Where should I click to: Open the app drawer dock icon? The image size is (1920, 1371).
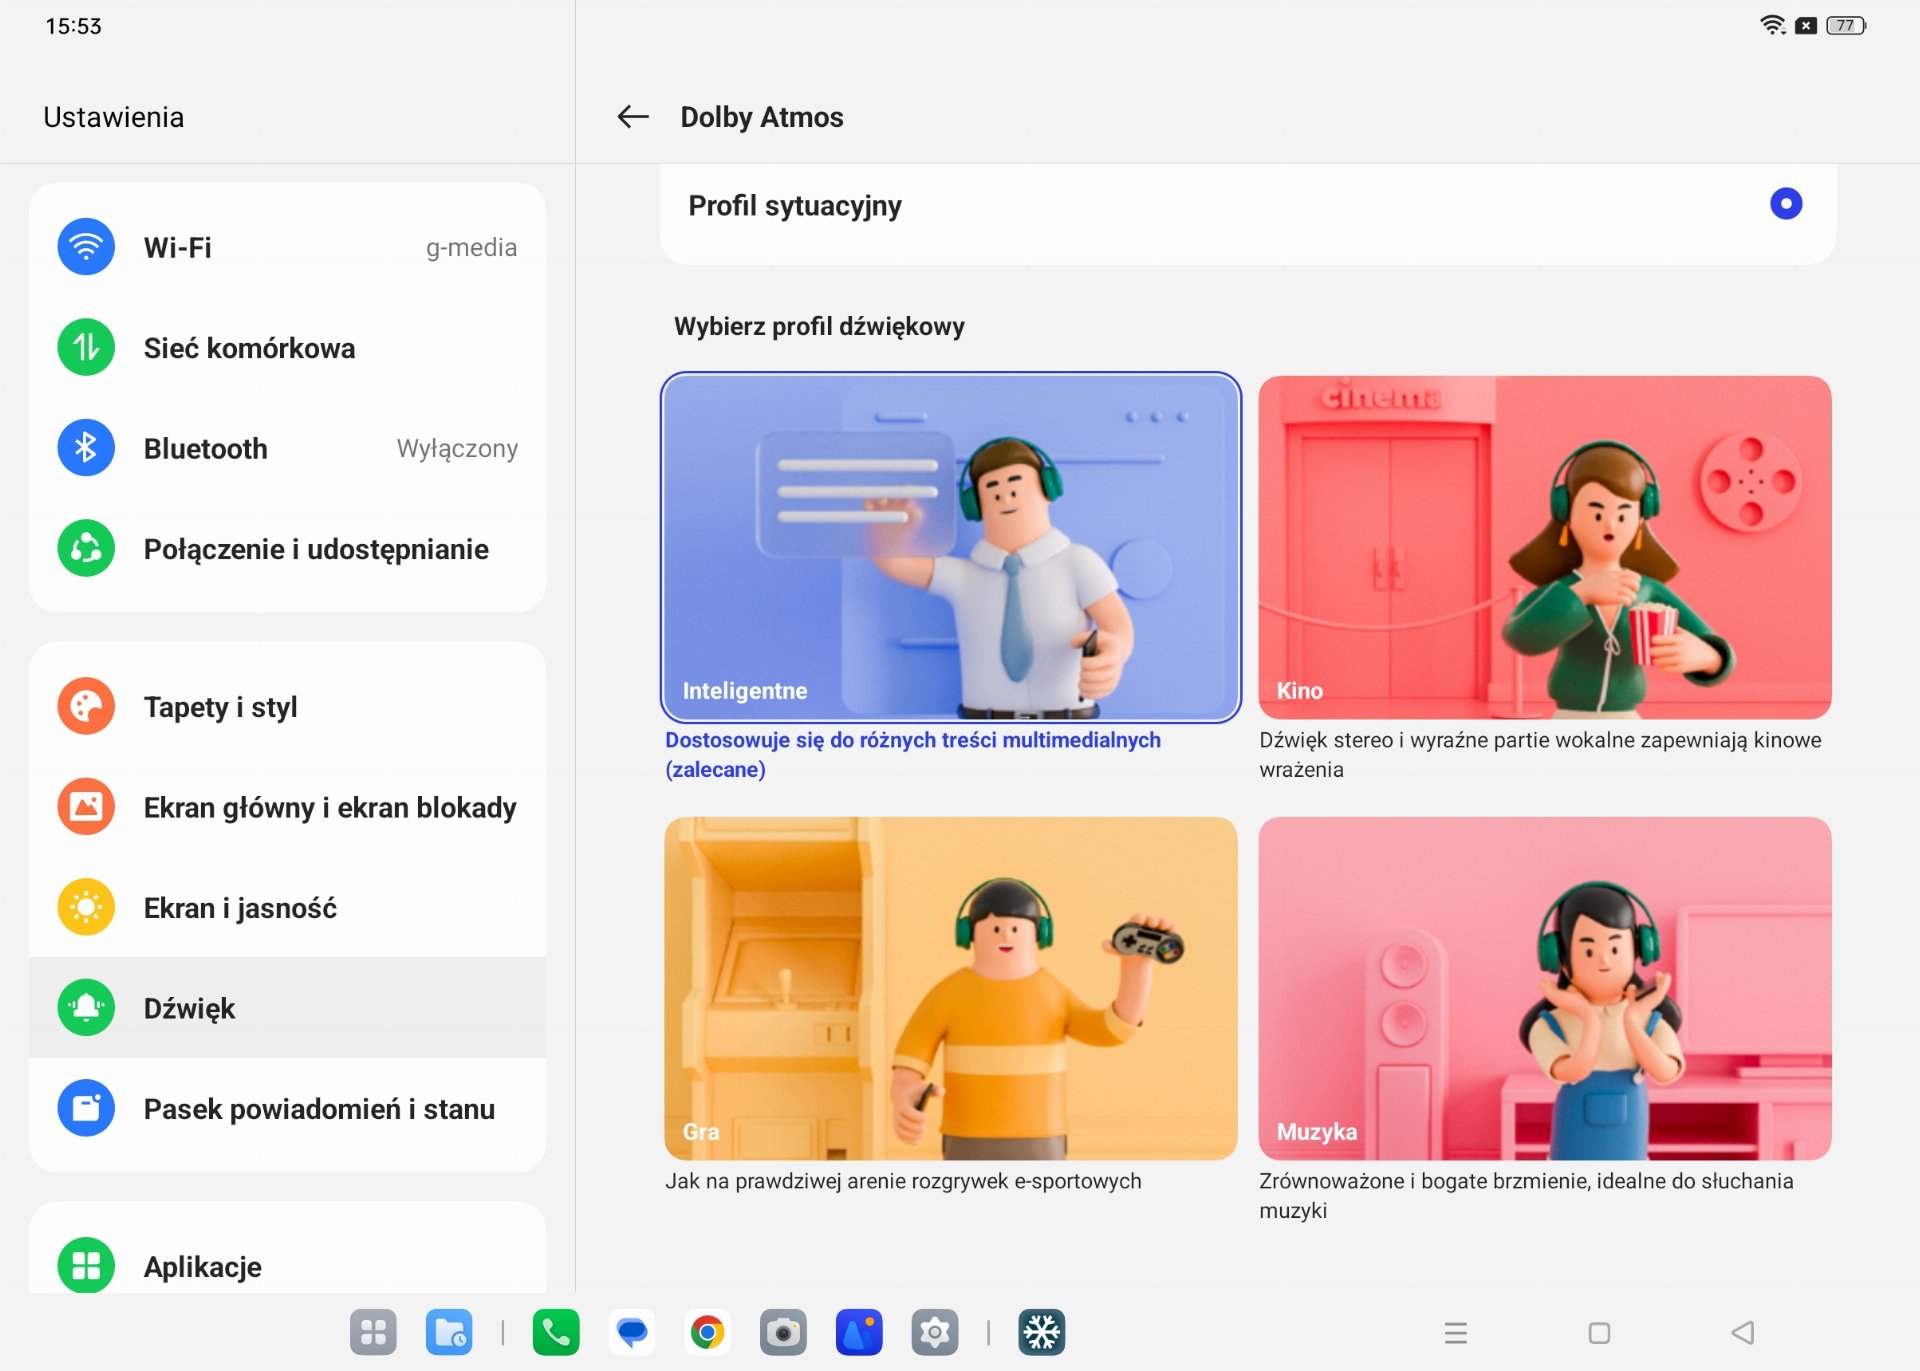click(x=373, y=1332)
